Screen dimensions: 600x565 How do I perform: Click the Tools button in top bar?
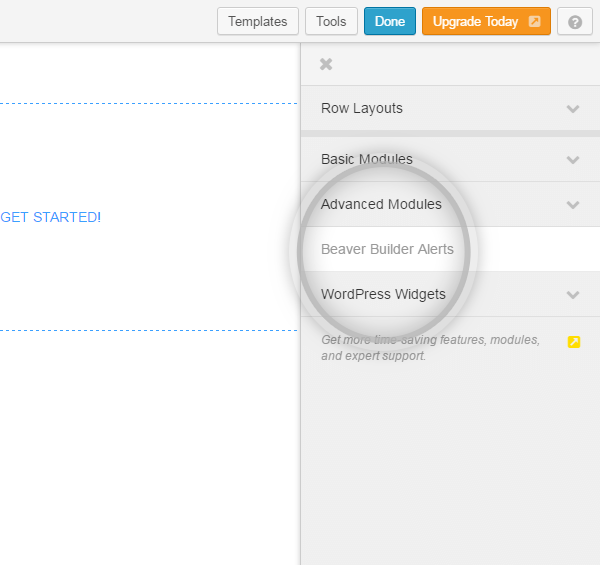[331, 21]
